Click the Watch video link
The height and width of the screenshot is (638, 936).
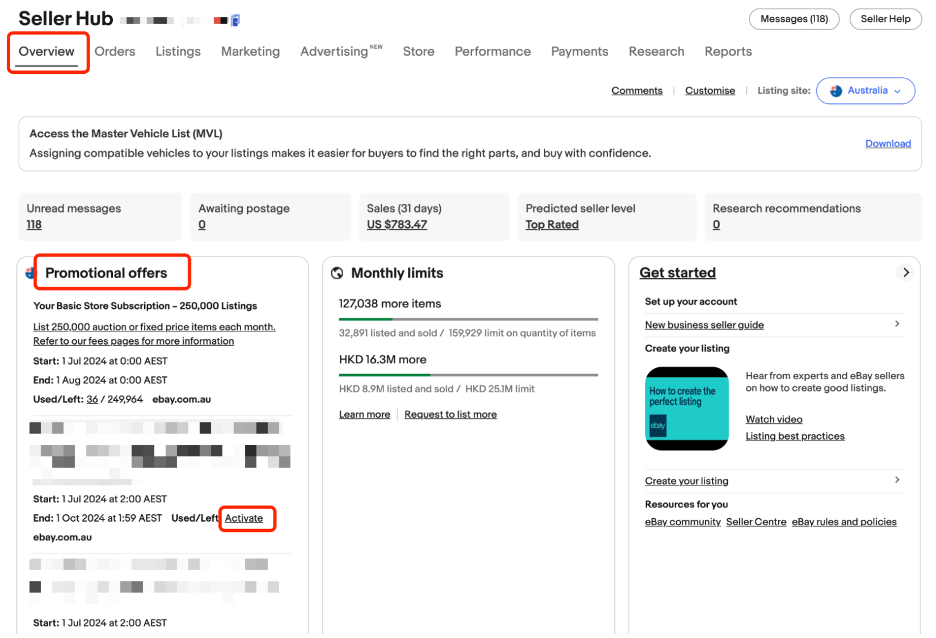(x=774, y=419)
